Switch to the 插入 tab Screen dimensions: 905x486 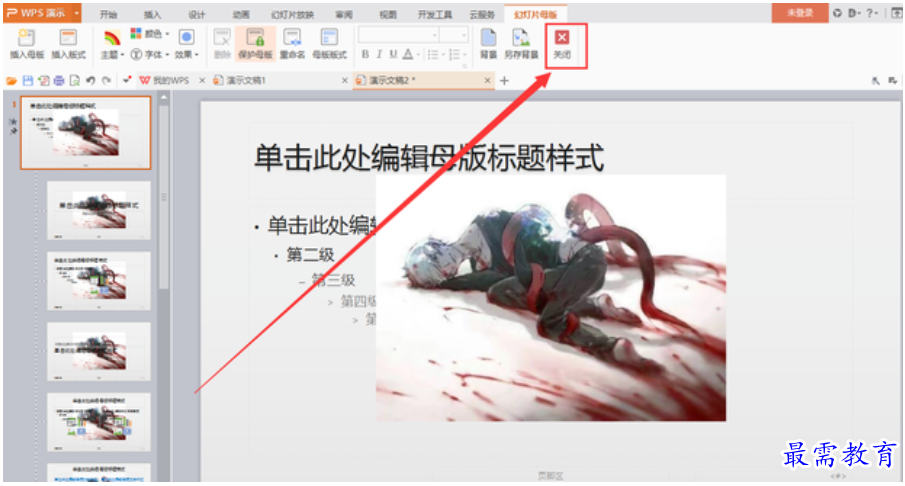(x=152, y=14)
